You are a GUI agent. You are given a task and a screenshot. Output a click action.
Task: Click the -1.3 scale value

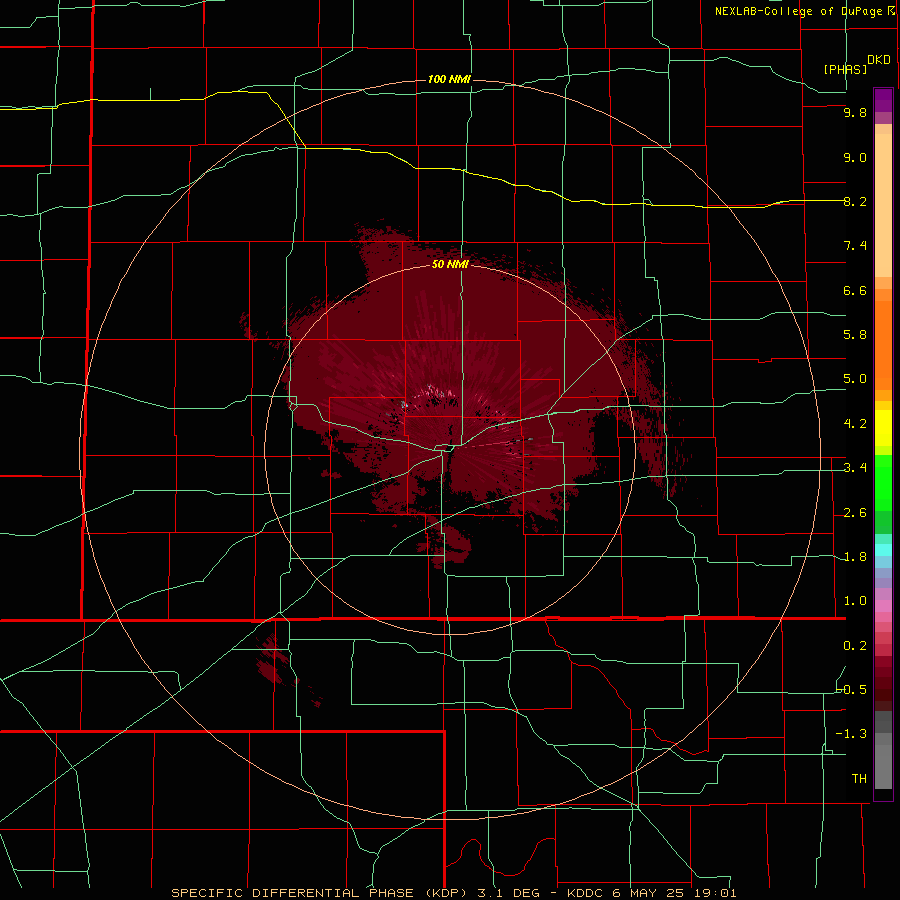tap(852, 734)
